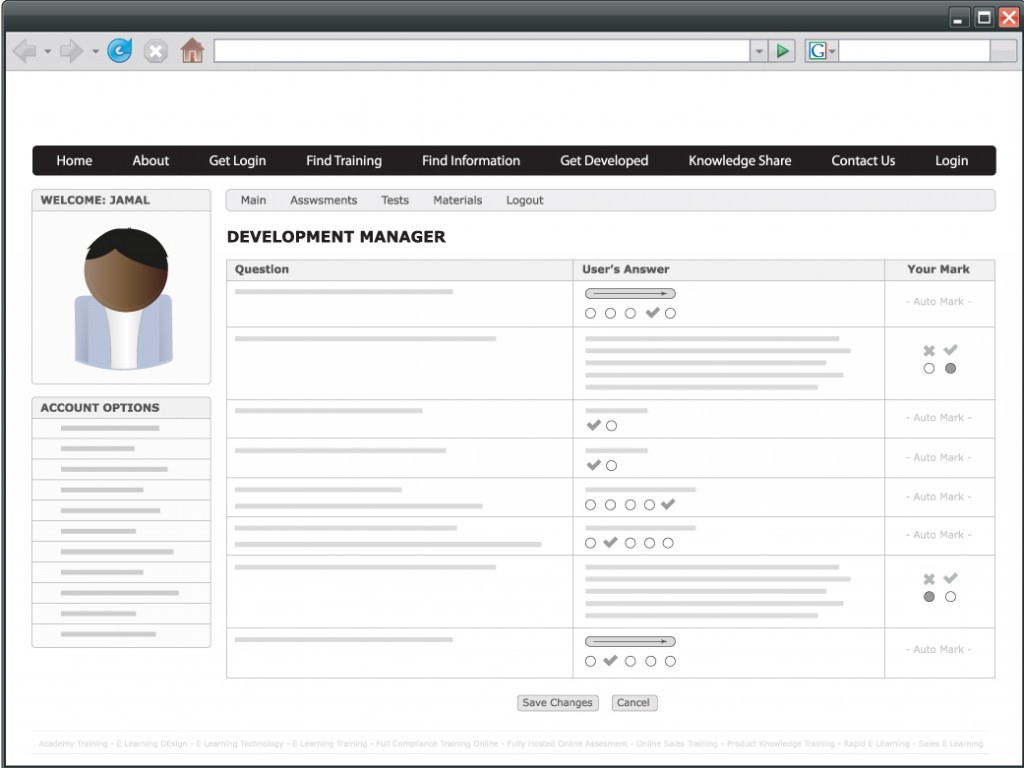Open the search engine chooser arrow
This screenshot has width=1024, height=768.
click(833, 51)
